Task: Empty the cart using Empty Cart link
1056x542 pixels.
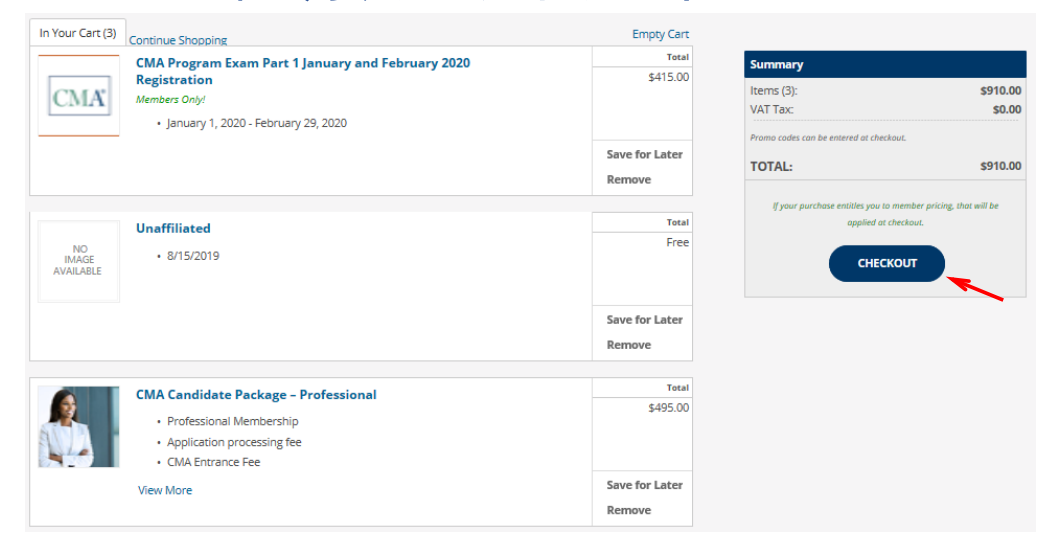Action: coord(660,34)
